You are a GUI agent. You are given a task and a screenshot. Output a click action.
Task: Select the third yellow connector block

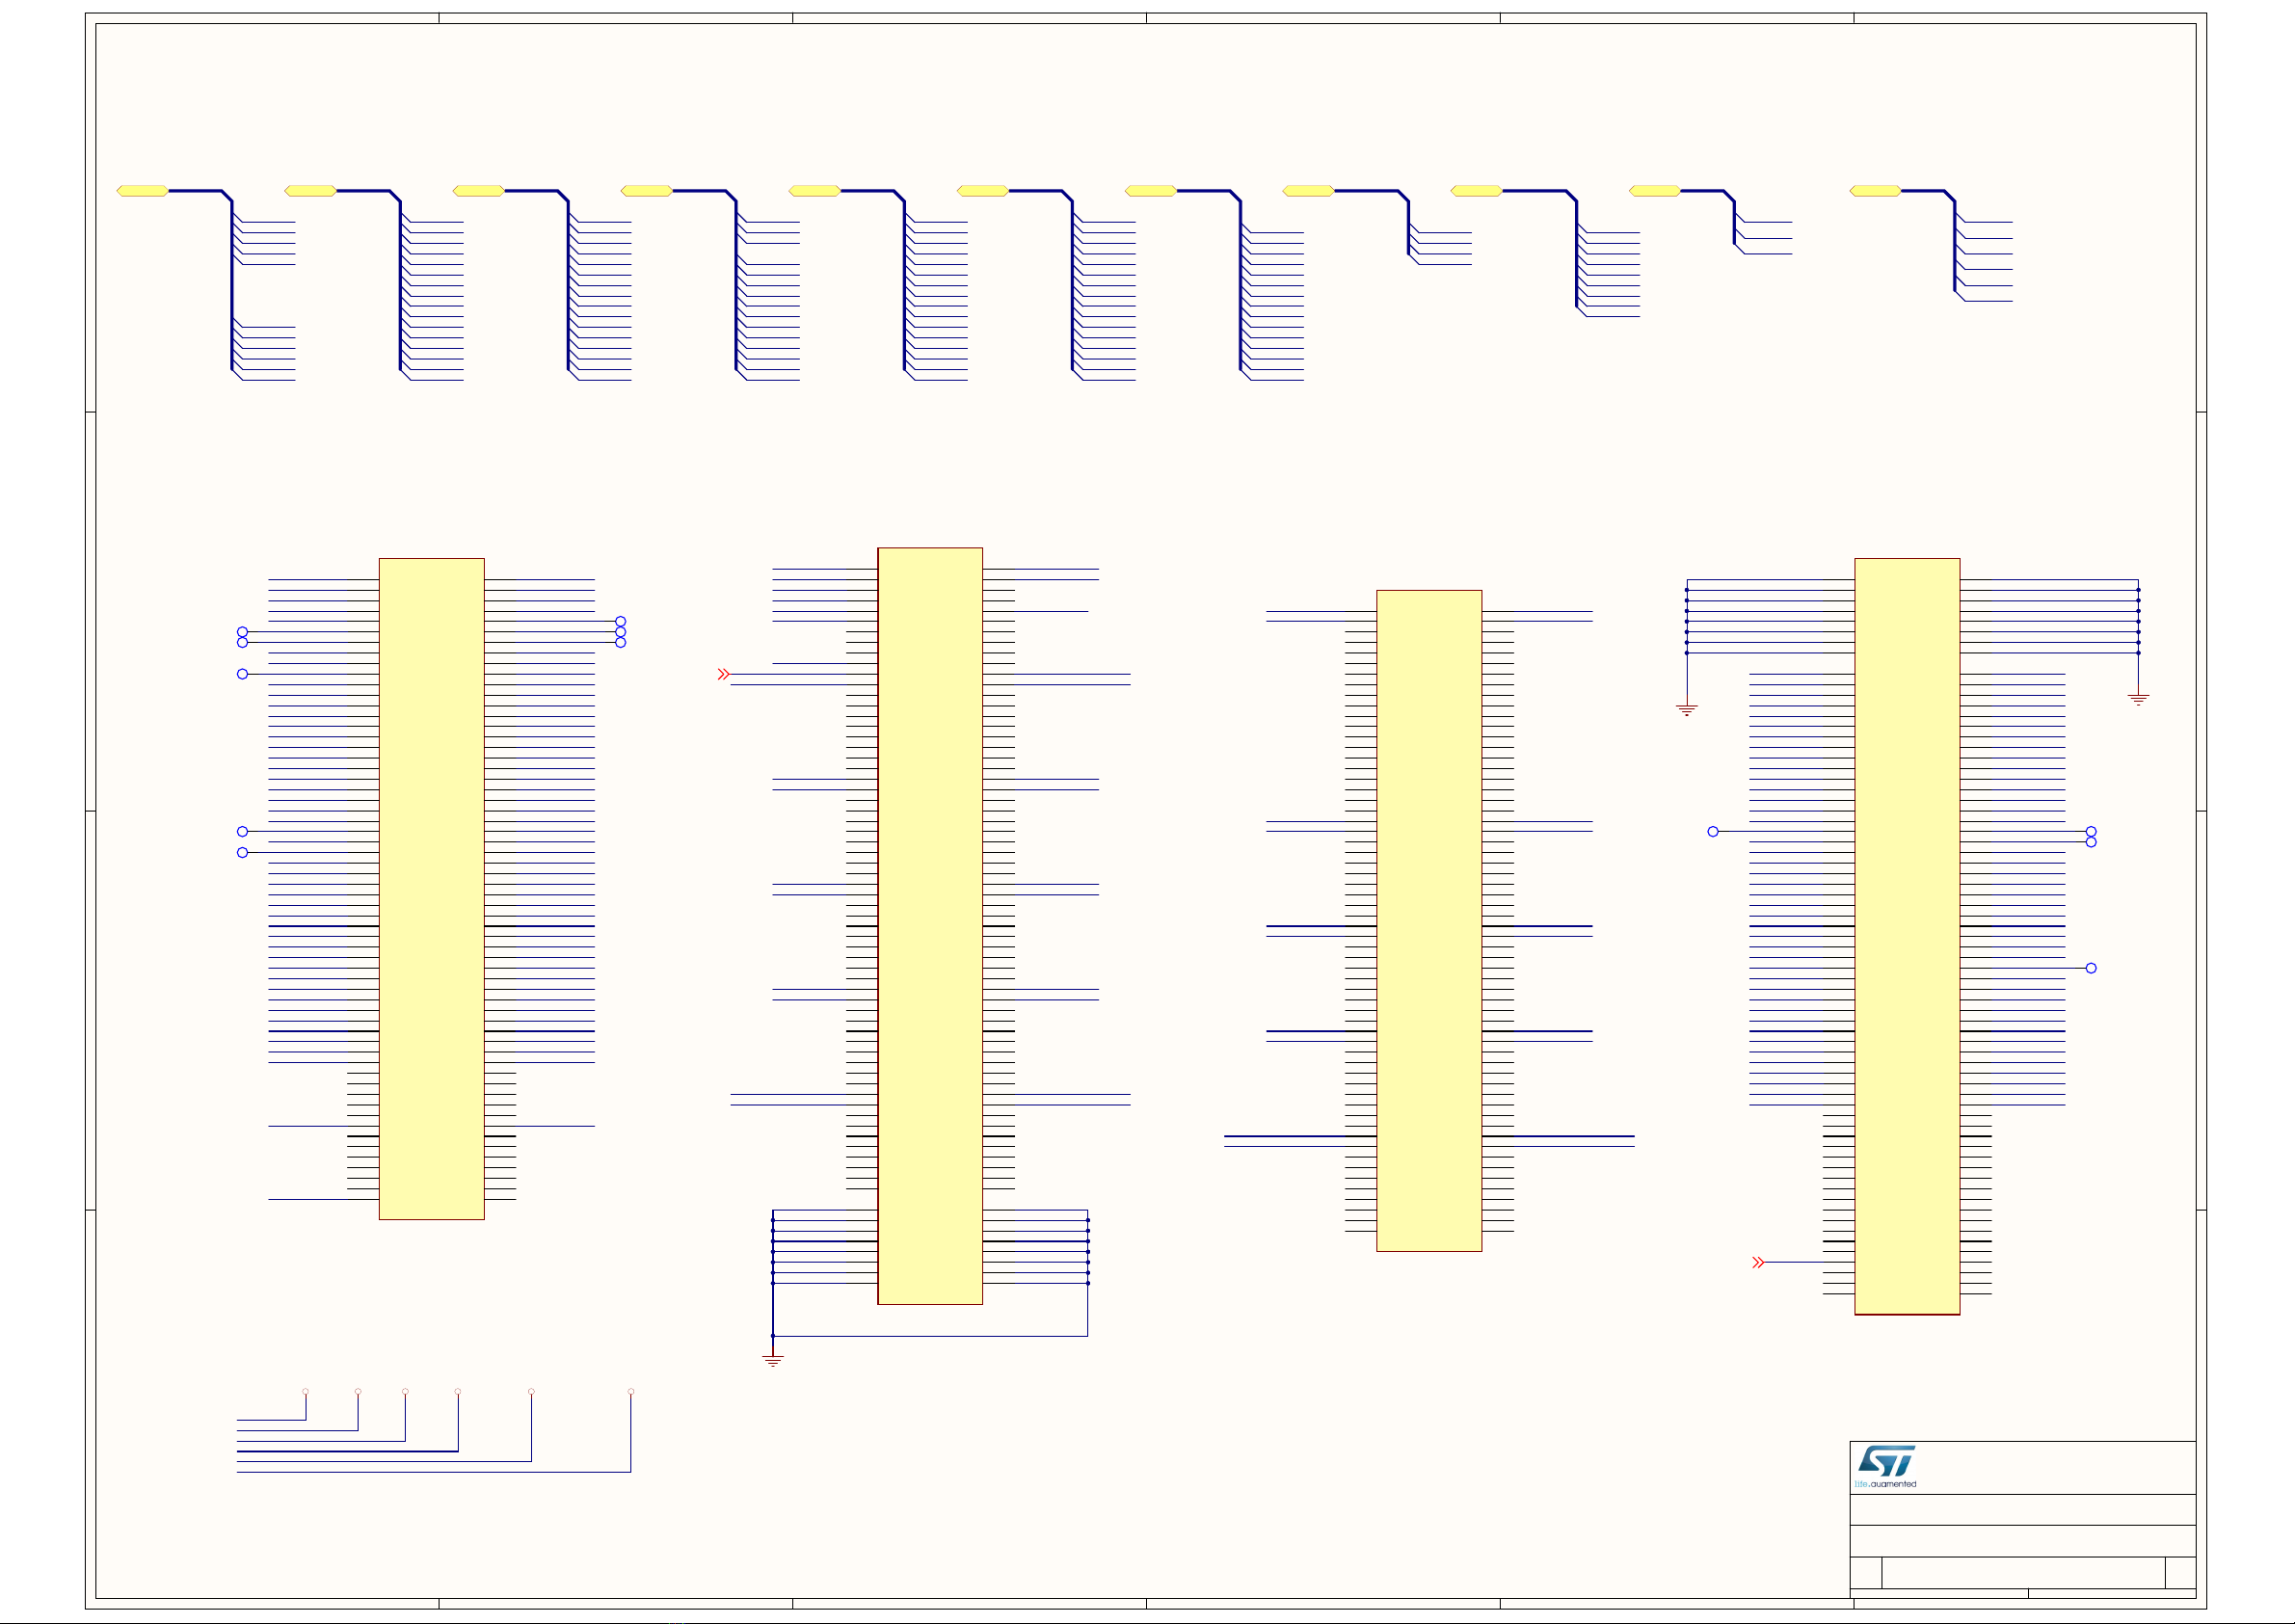[1429, 921]
